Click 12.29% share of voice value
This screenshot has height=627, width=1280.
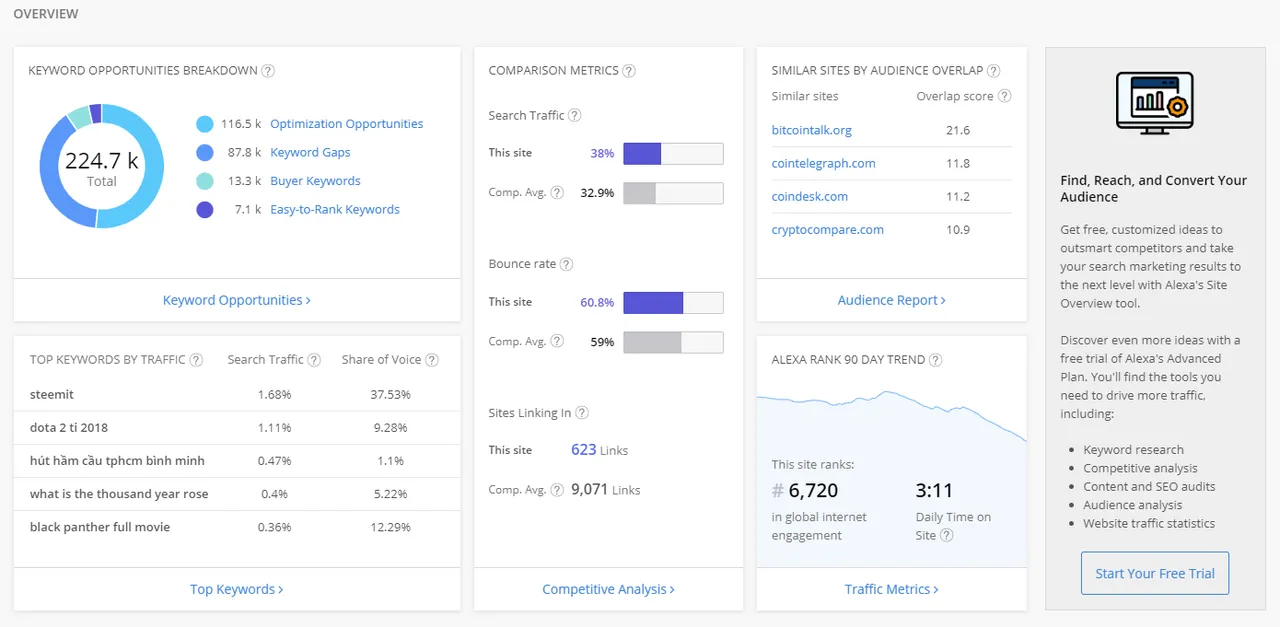(x=390, y=527)
